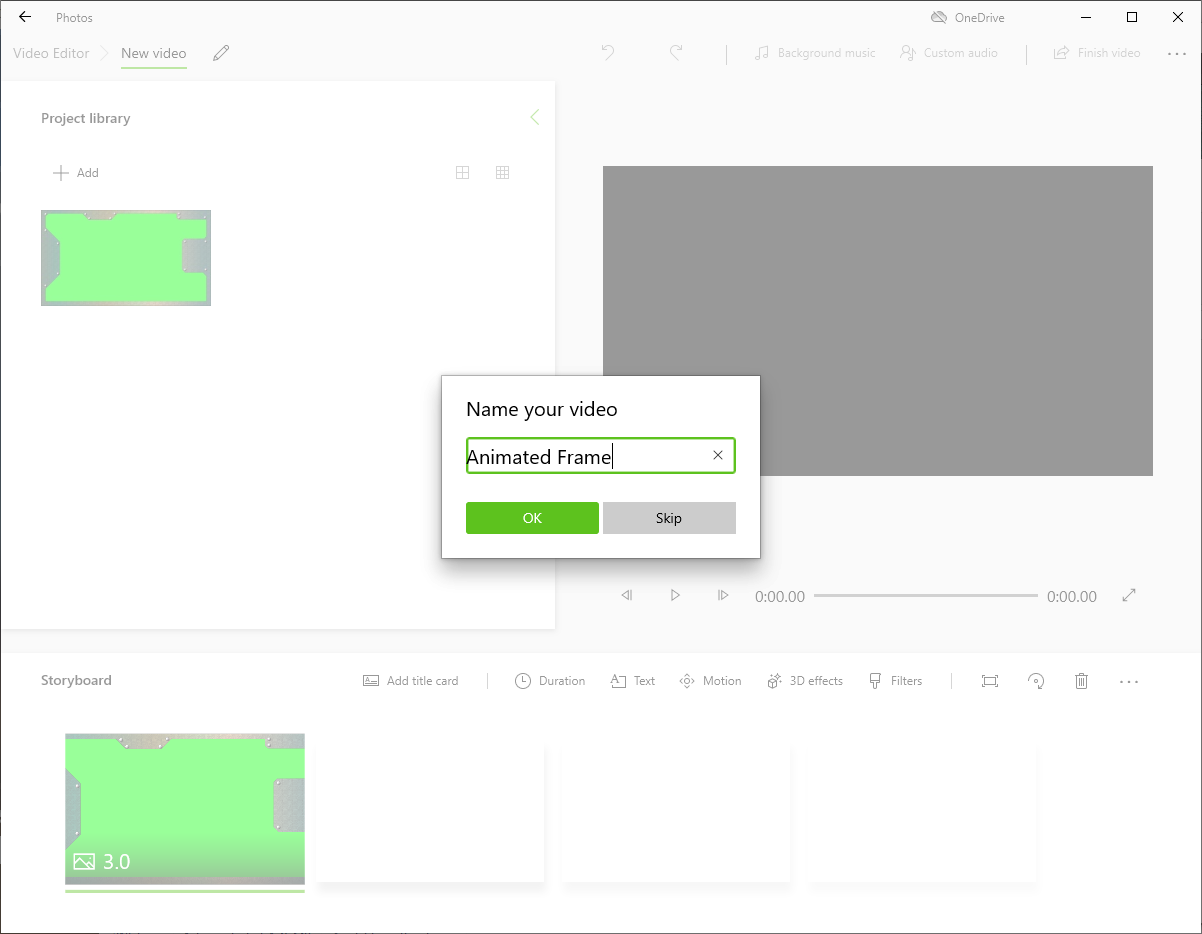Skip naming the video

point(669,518)
